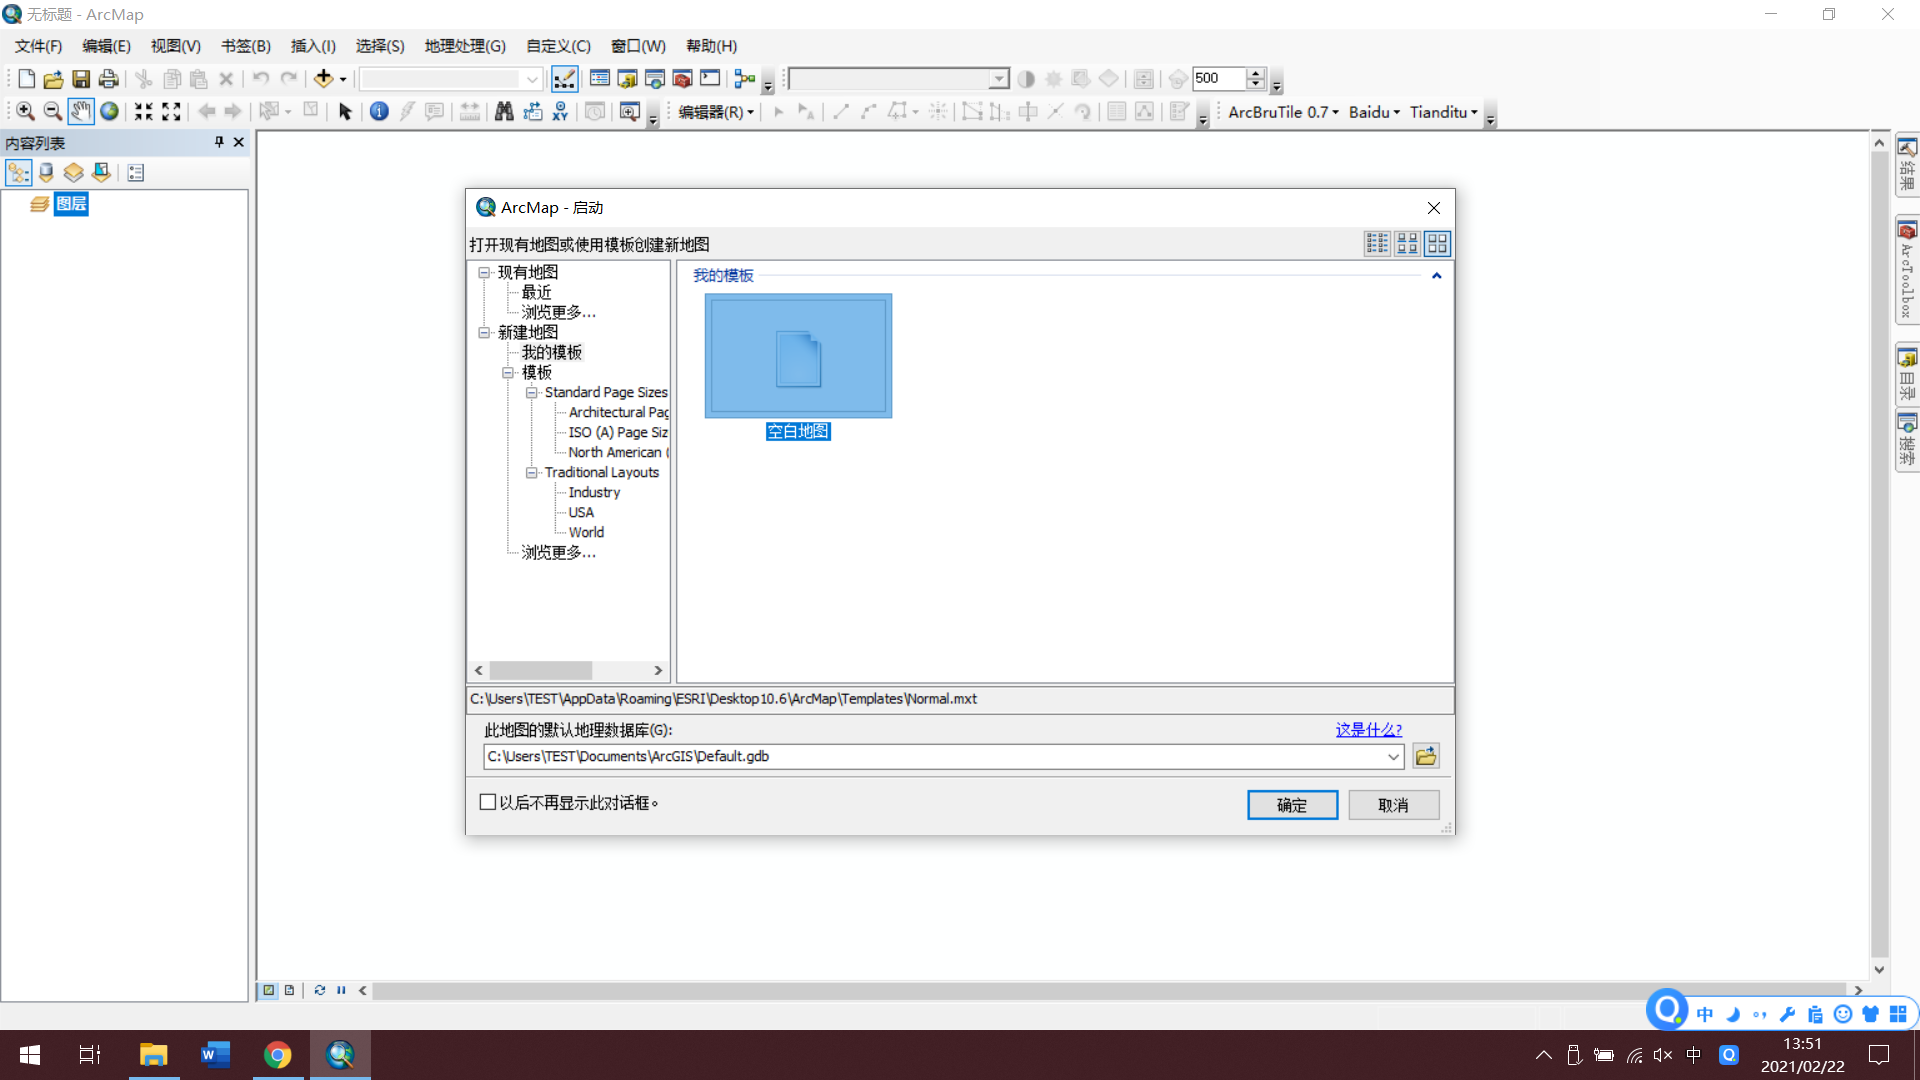
Task: Click the Add Data plus icon
Action: point(323,79)
